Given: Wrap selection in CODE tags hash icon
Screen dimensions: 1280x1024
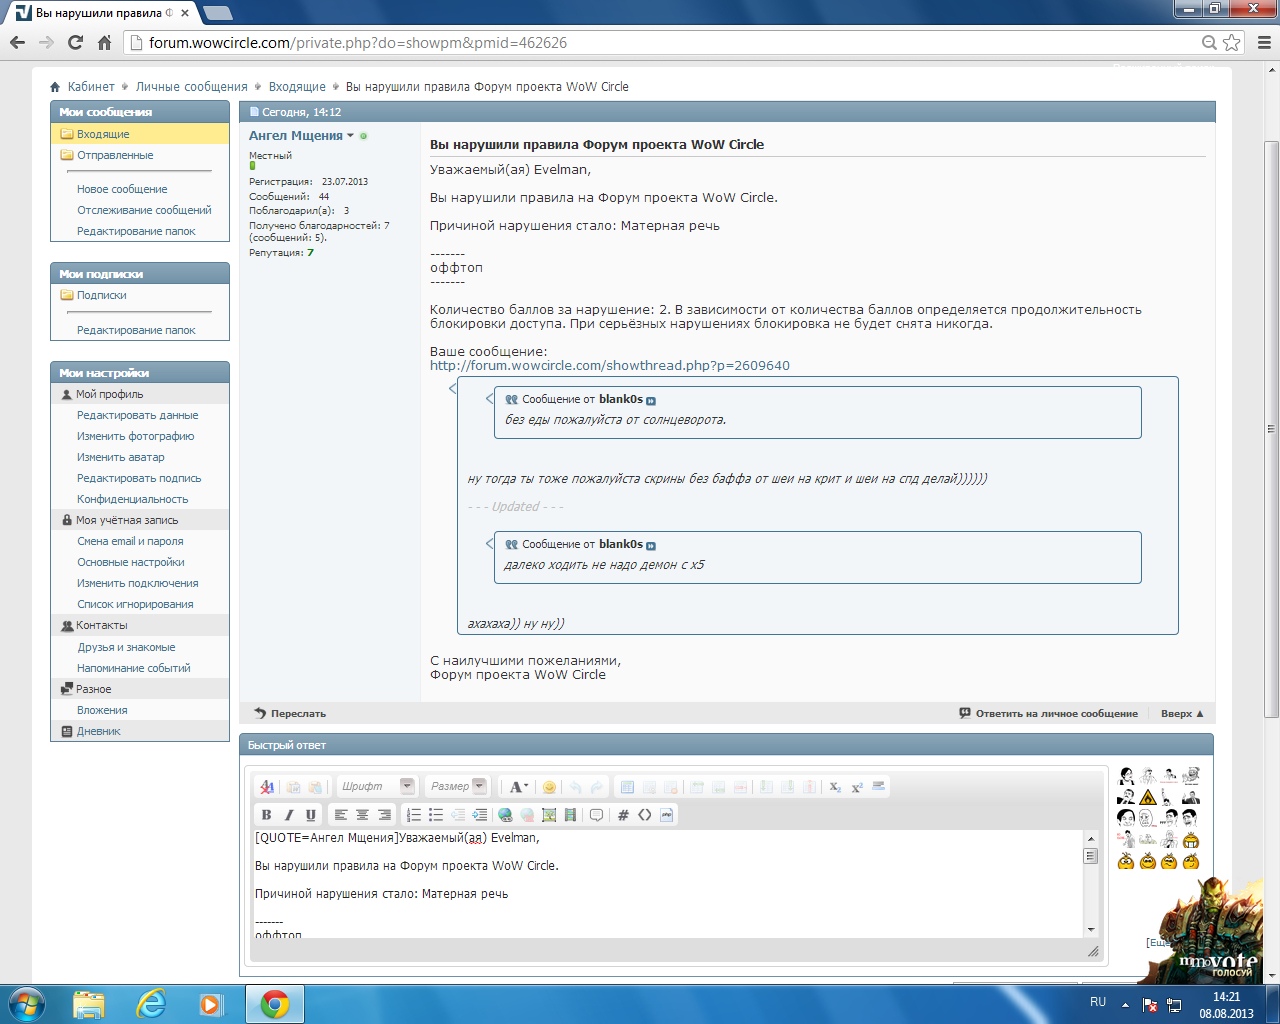Looking at the screenshot, I should pos(623,815).
